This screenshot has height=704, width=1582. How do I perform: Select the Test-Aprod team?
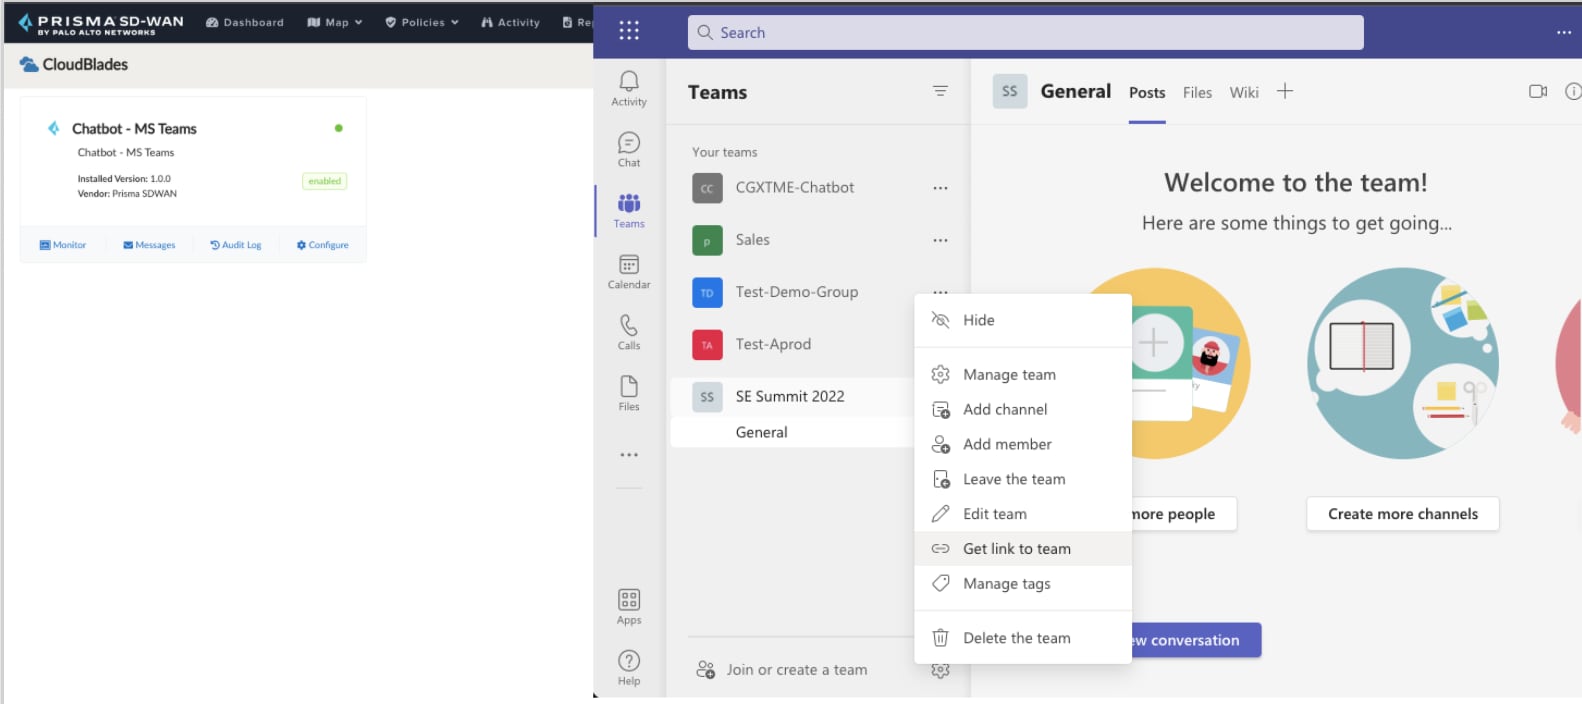(773, 344)
